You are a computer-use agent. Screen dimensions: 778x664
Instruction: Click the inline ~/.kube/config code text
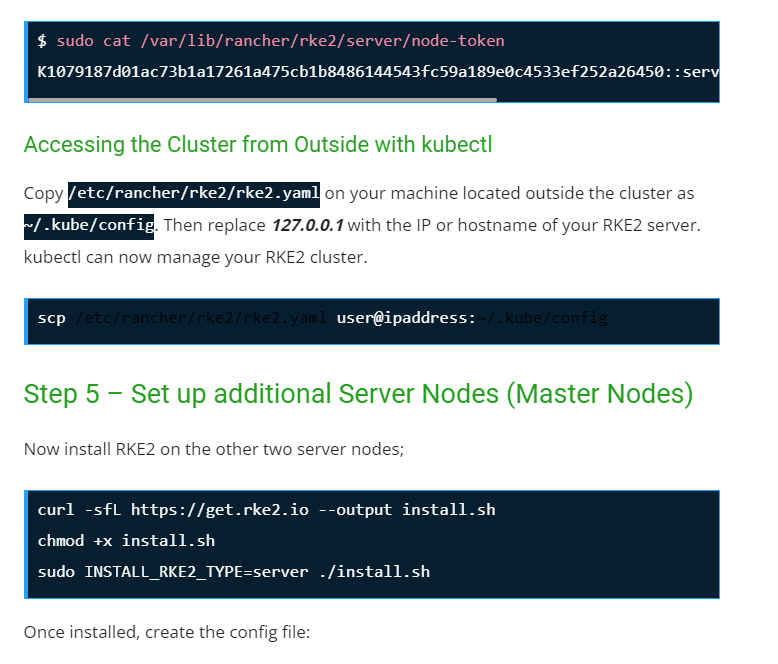[89, 225]
